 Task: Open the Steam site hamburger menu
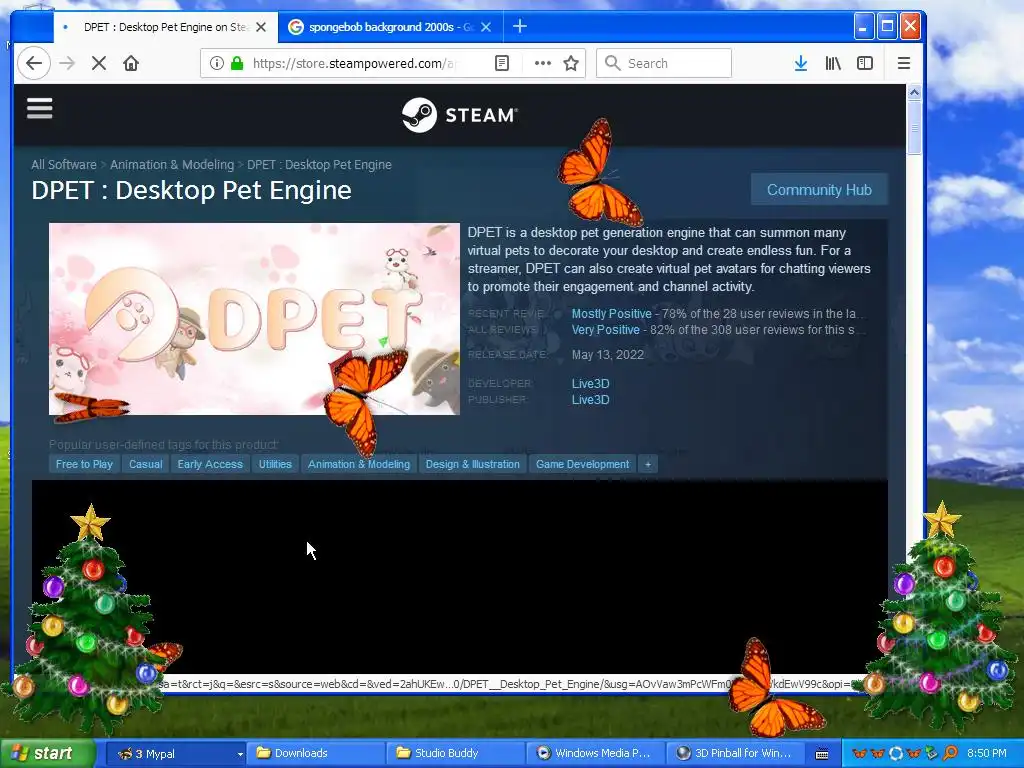[x=40, y=108]
